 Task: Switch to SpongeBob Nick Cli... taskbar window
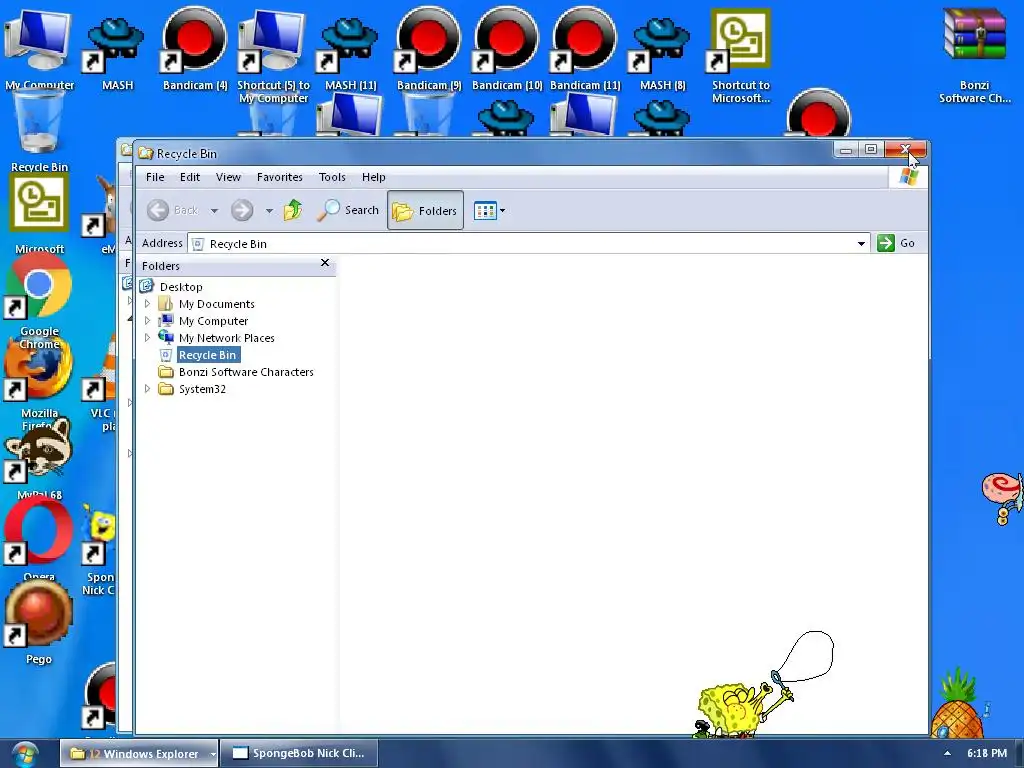298,753
